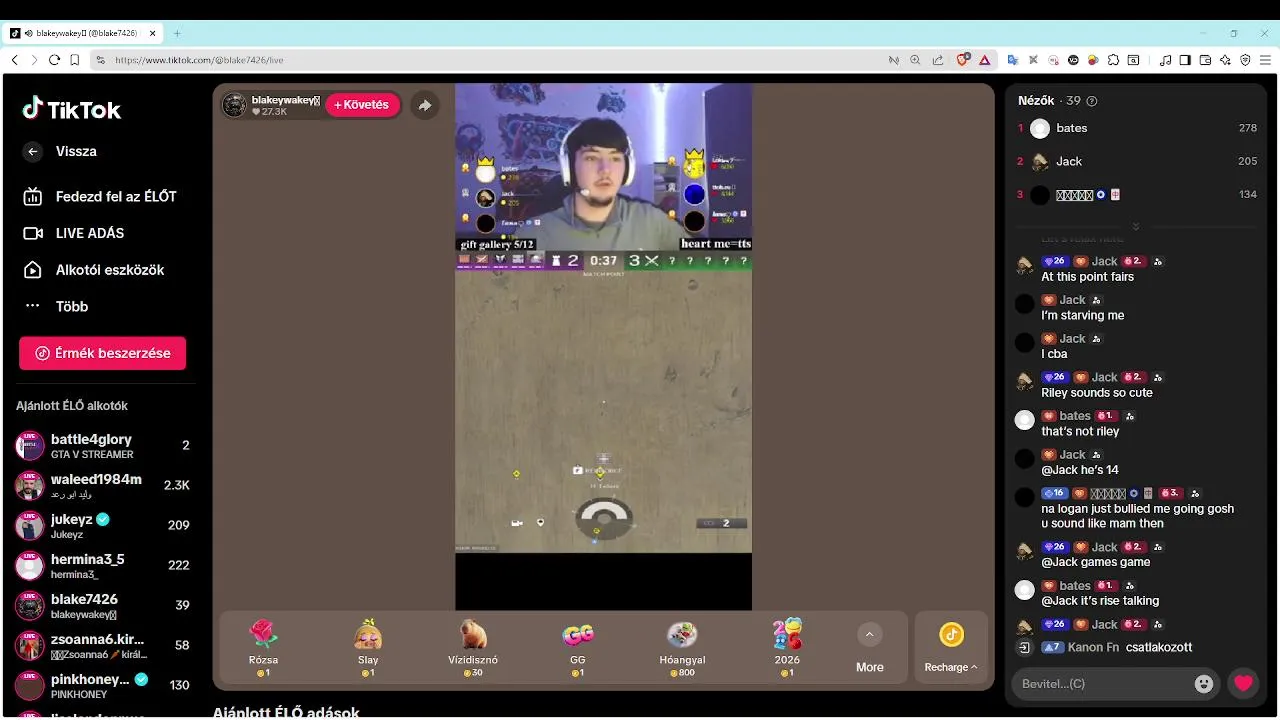Open LIVE ADÁS menu item

coord(74,233)
